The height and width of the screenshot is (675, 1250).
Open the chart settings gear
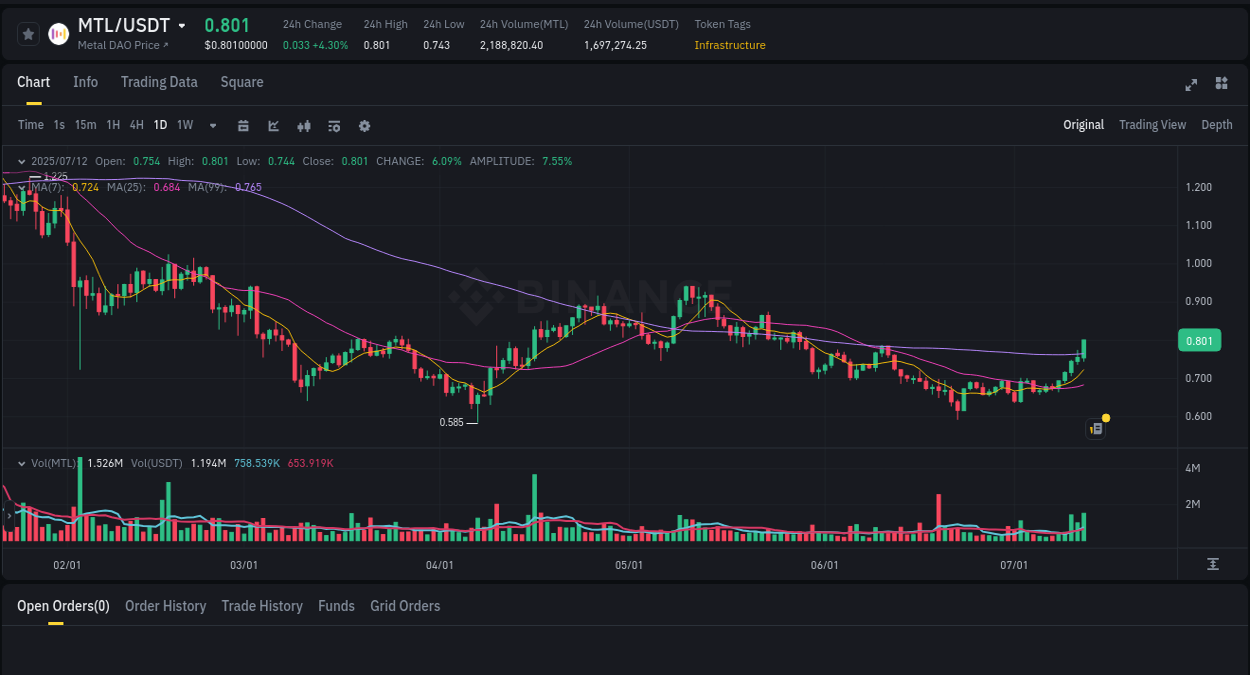[x=364, y=125]
